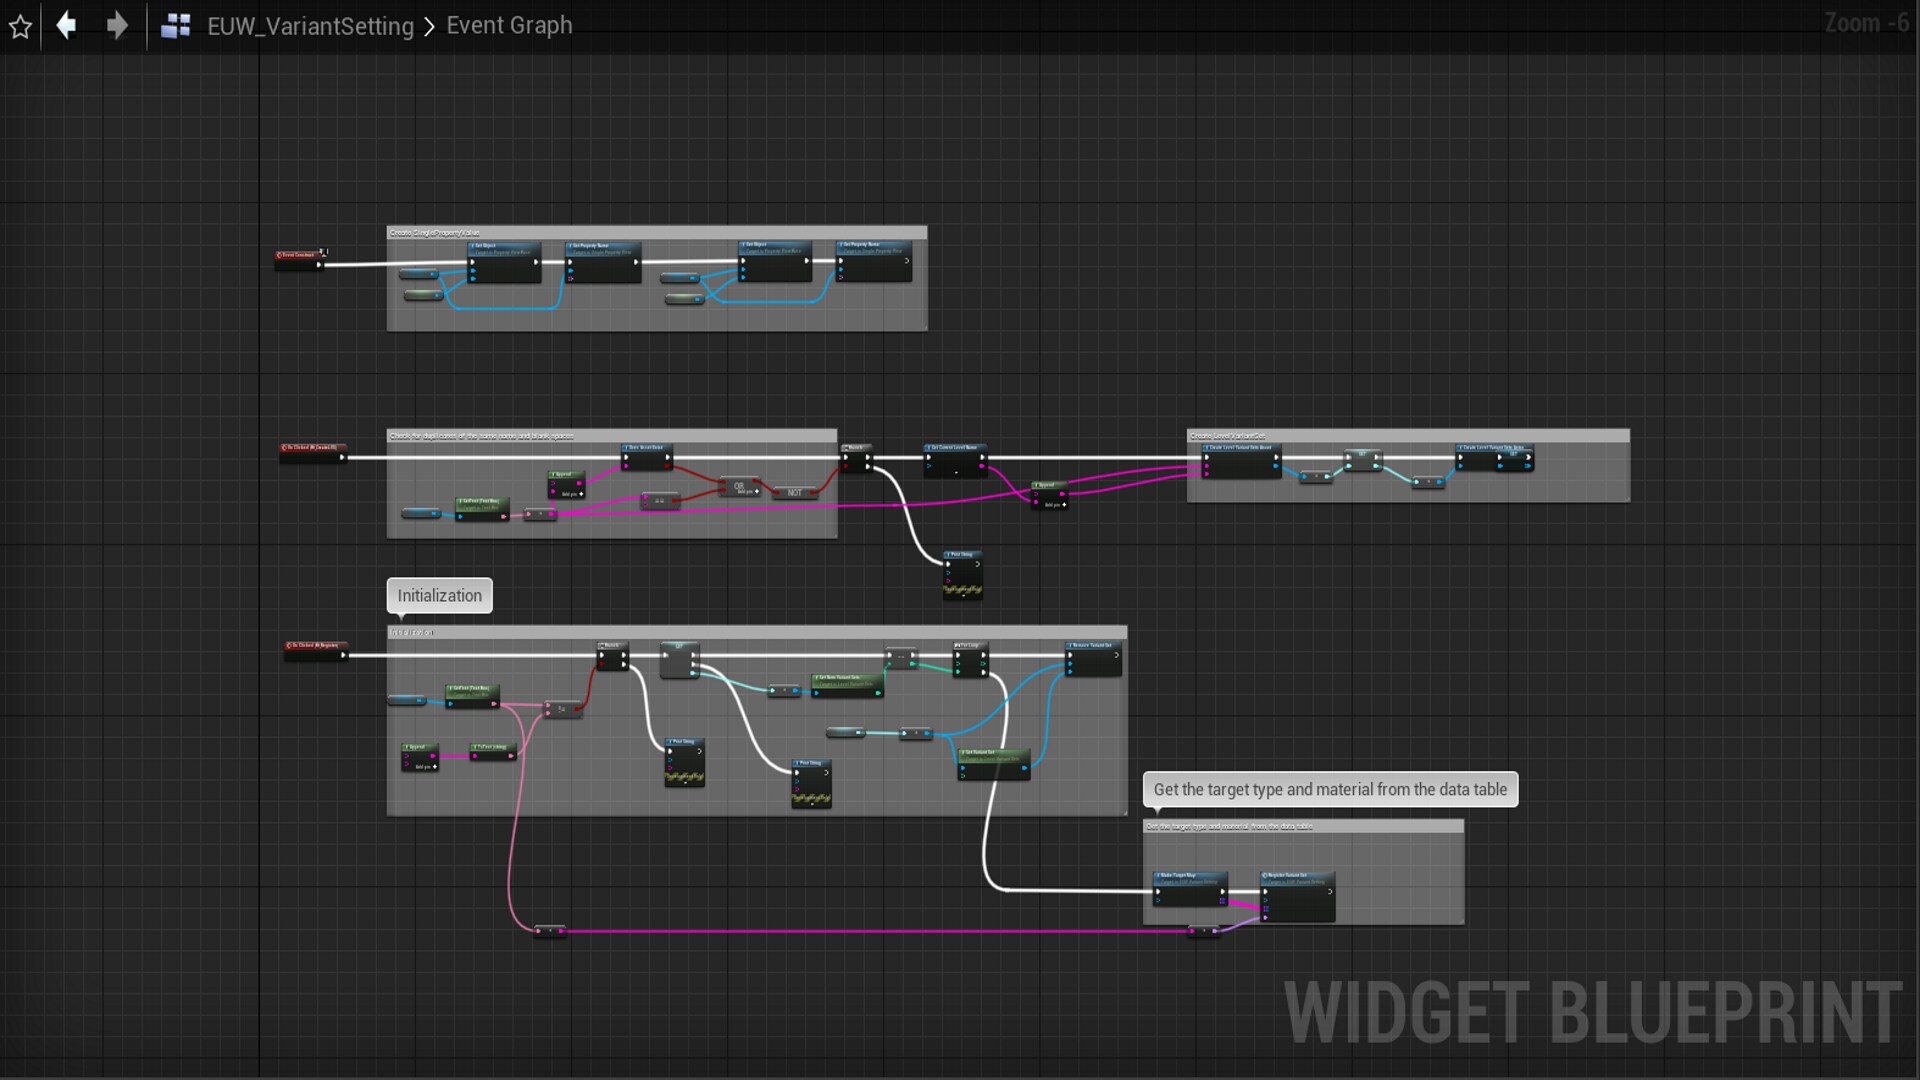
Task: Select the On Clicked Register event node
Action: pos(316,650)
